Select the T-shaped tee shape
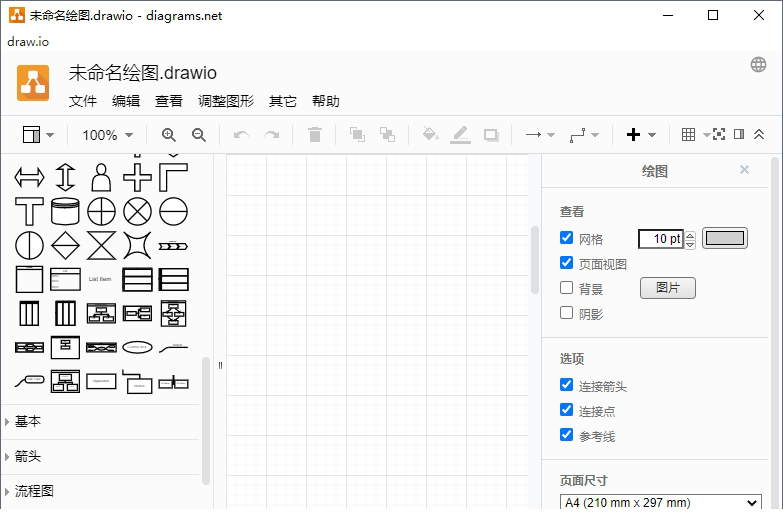This screenshot has width=783, height=529. 29,211
